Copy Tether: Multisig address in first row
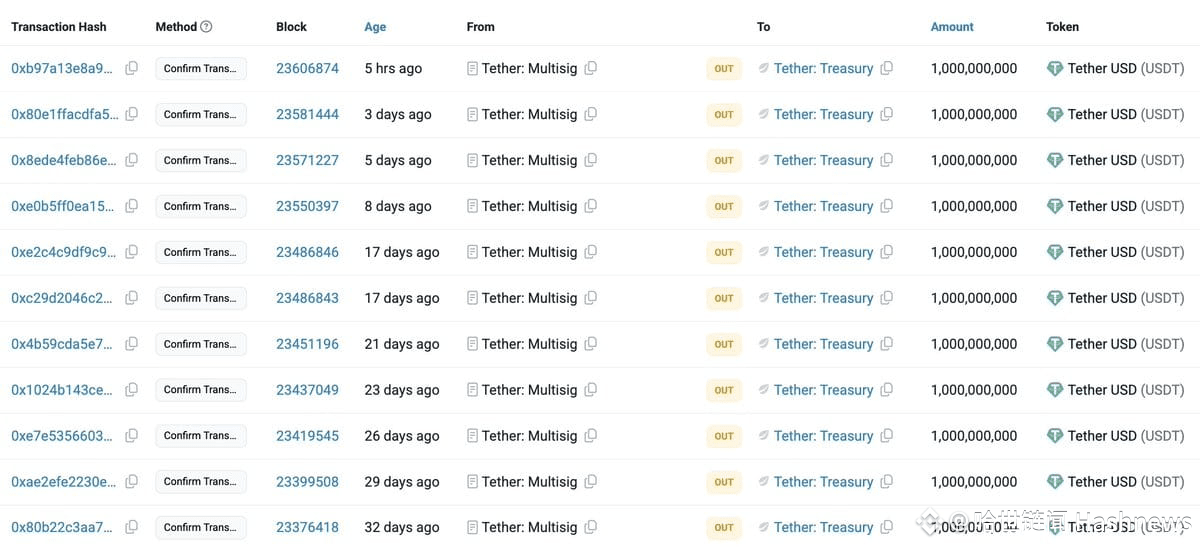Screen dimensions: 1200x547 tap(591, 68)
